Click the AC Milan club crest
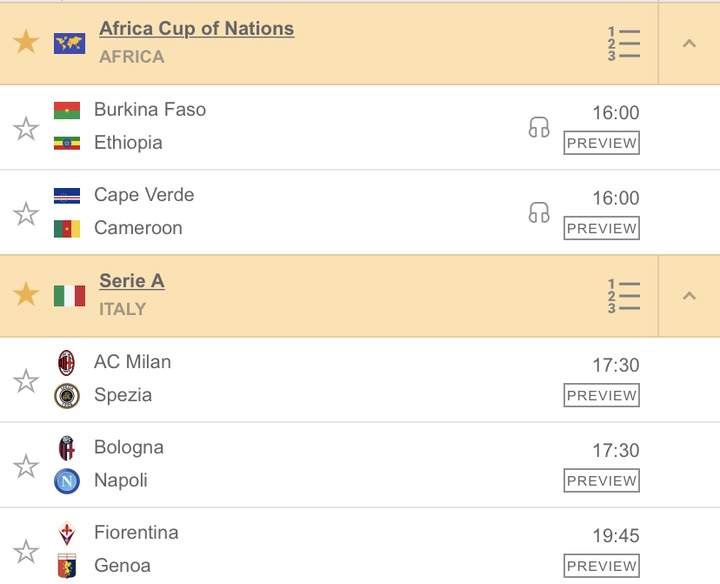This screenshot has height=584, width=720. 67,363
